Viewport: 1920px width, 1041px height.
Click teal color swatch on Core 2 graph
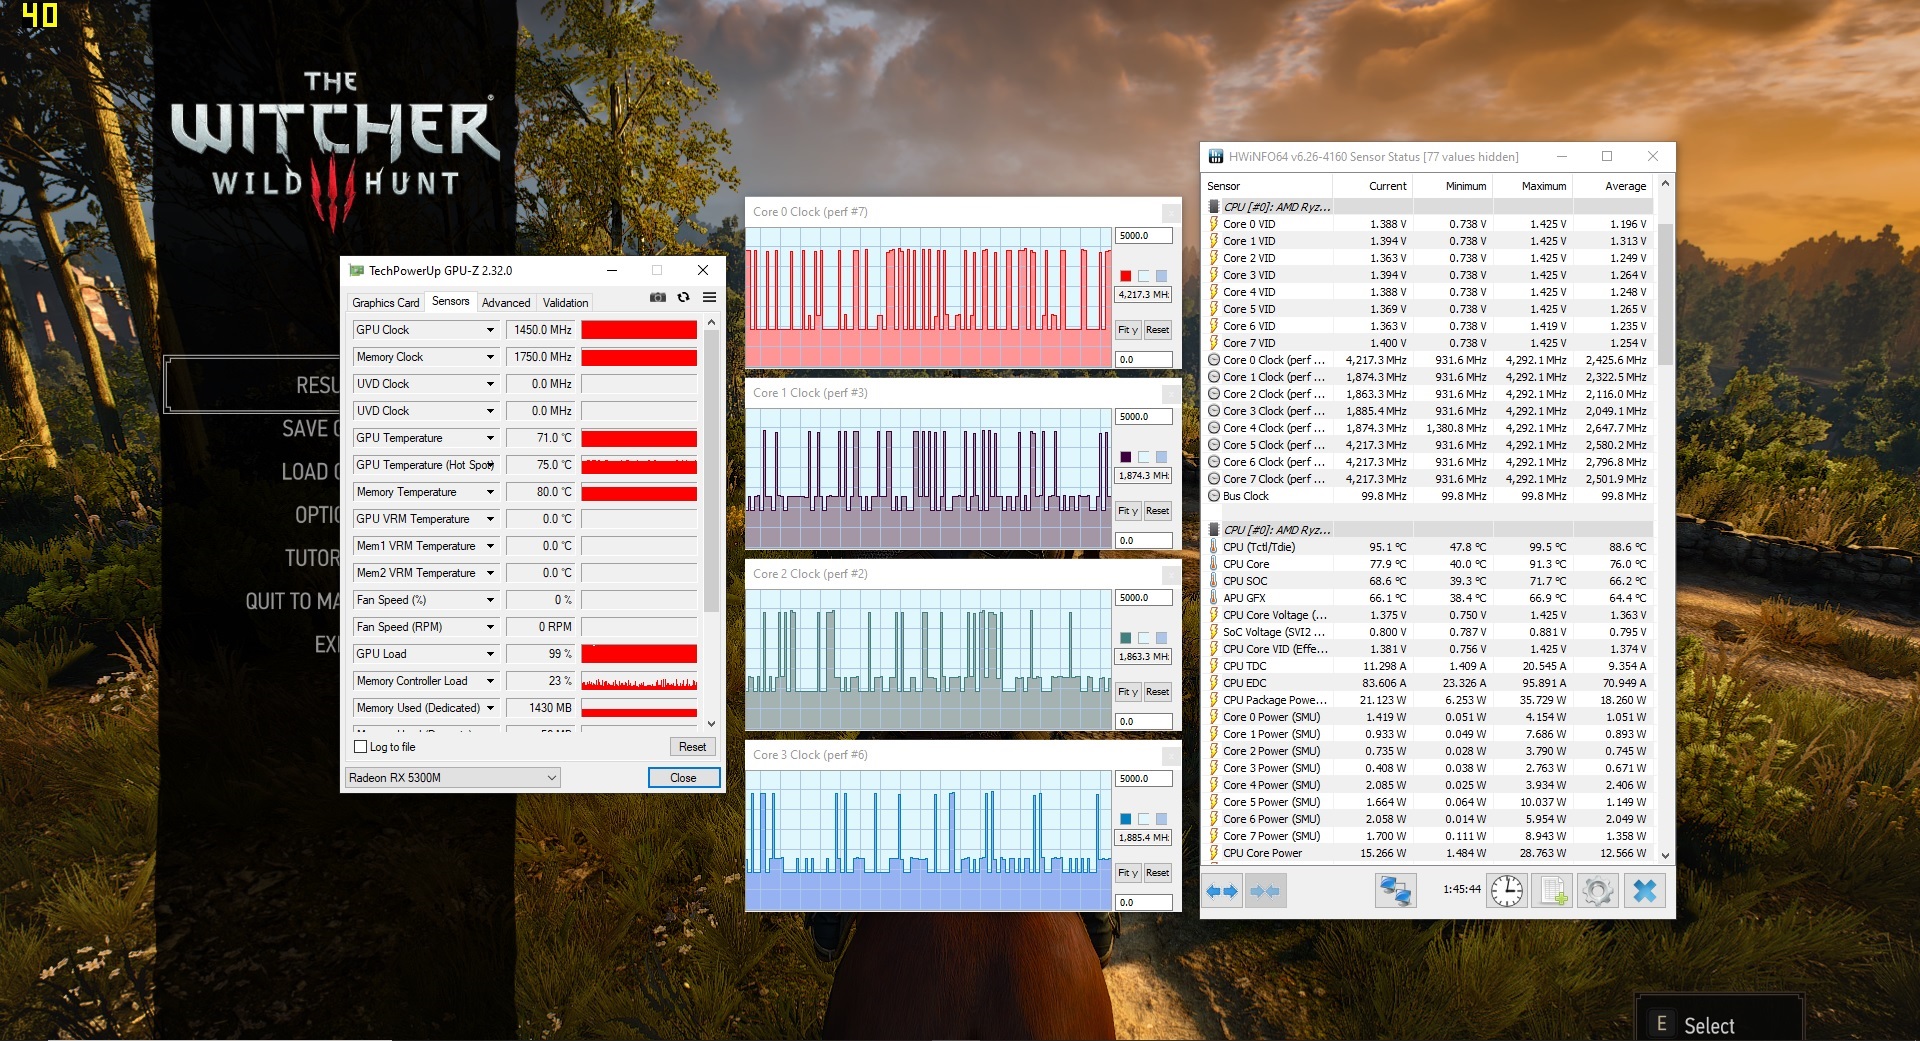click(1125, 638)
